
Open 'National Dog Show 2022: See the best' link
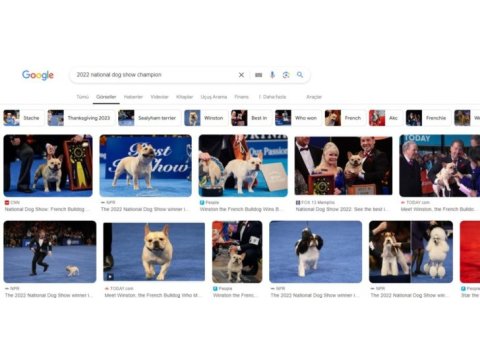(x=343, y=209)
